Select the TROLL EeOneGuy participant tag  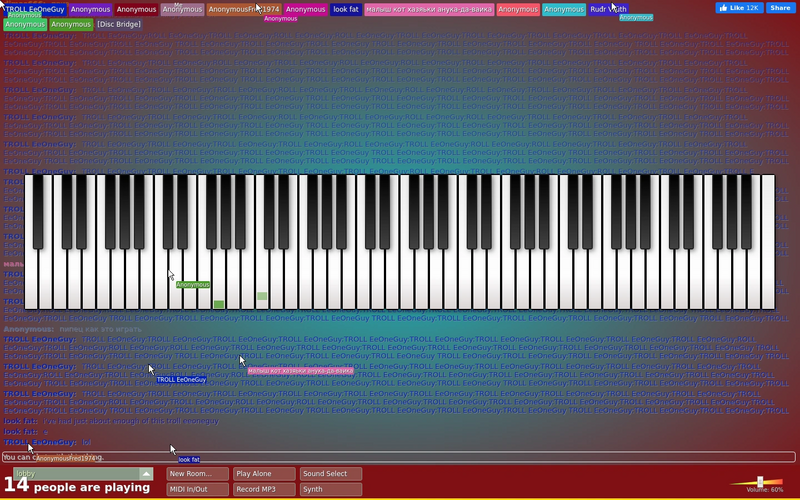(35, 10)
